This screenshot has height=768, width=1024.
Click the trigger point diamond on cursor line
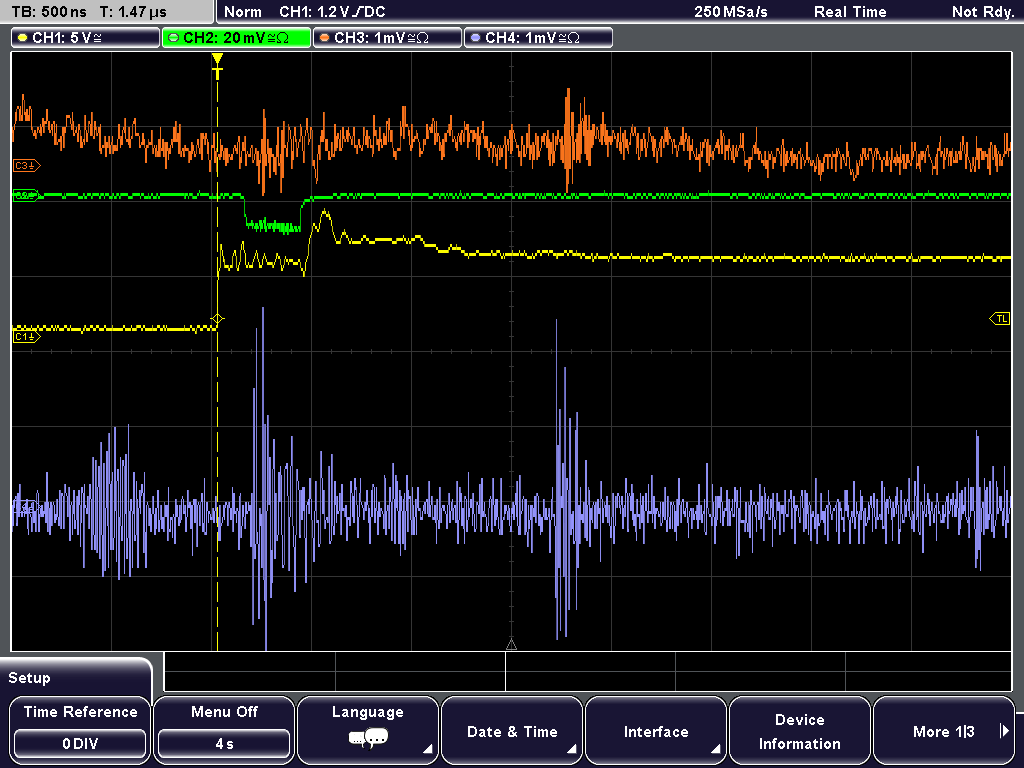[x=217, y=319]
